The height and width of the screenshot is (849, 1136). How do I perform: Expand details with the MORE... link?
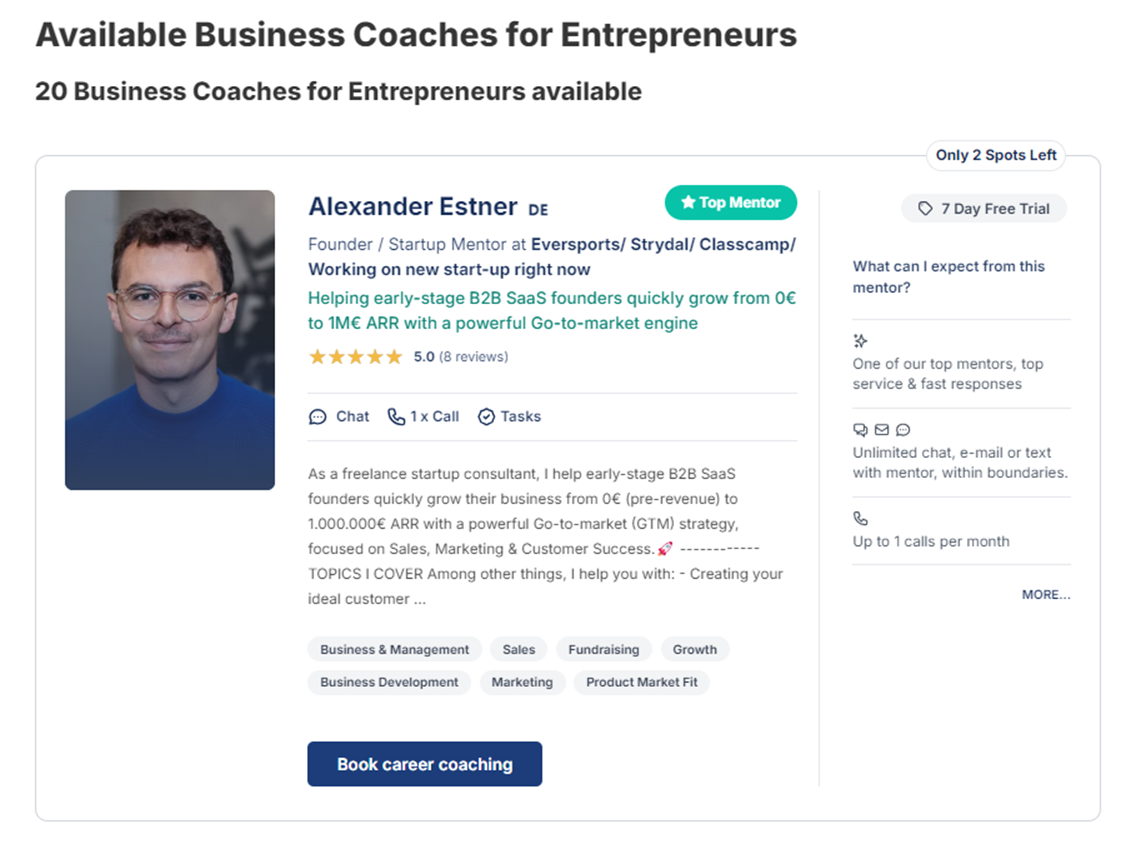1045,595
